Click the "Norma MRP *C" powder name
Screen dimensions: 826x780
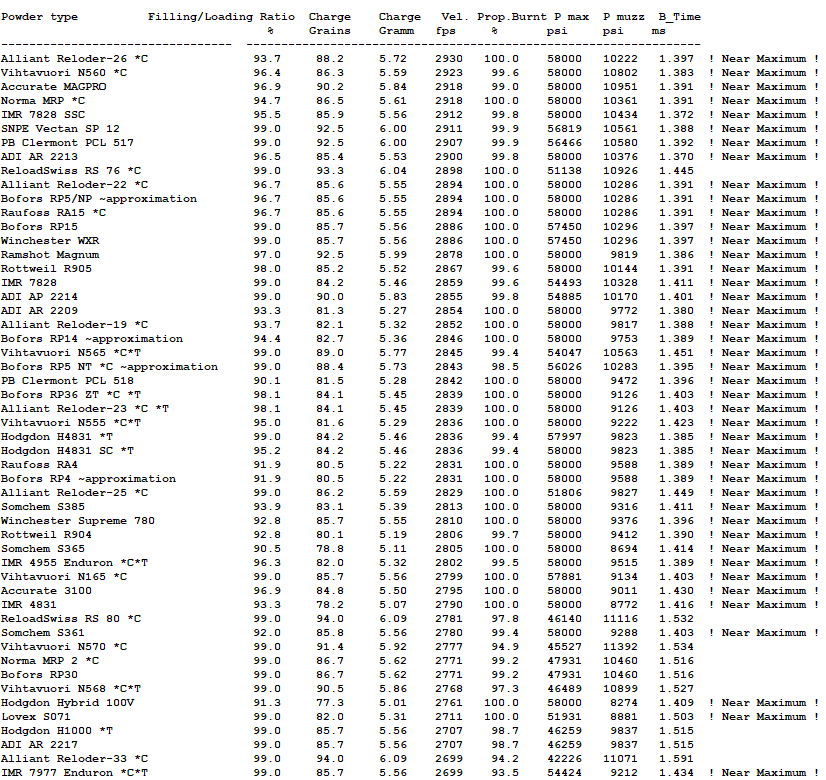pos(43,101)
